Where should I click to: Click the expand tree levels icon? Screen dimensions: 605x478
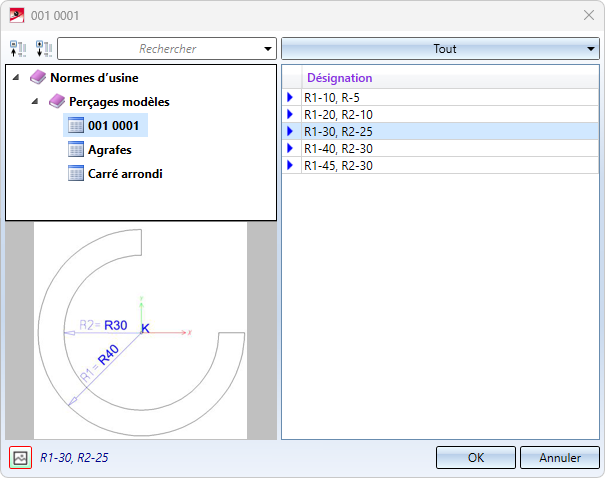point(43,49)
